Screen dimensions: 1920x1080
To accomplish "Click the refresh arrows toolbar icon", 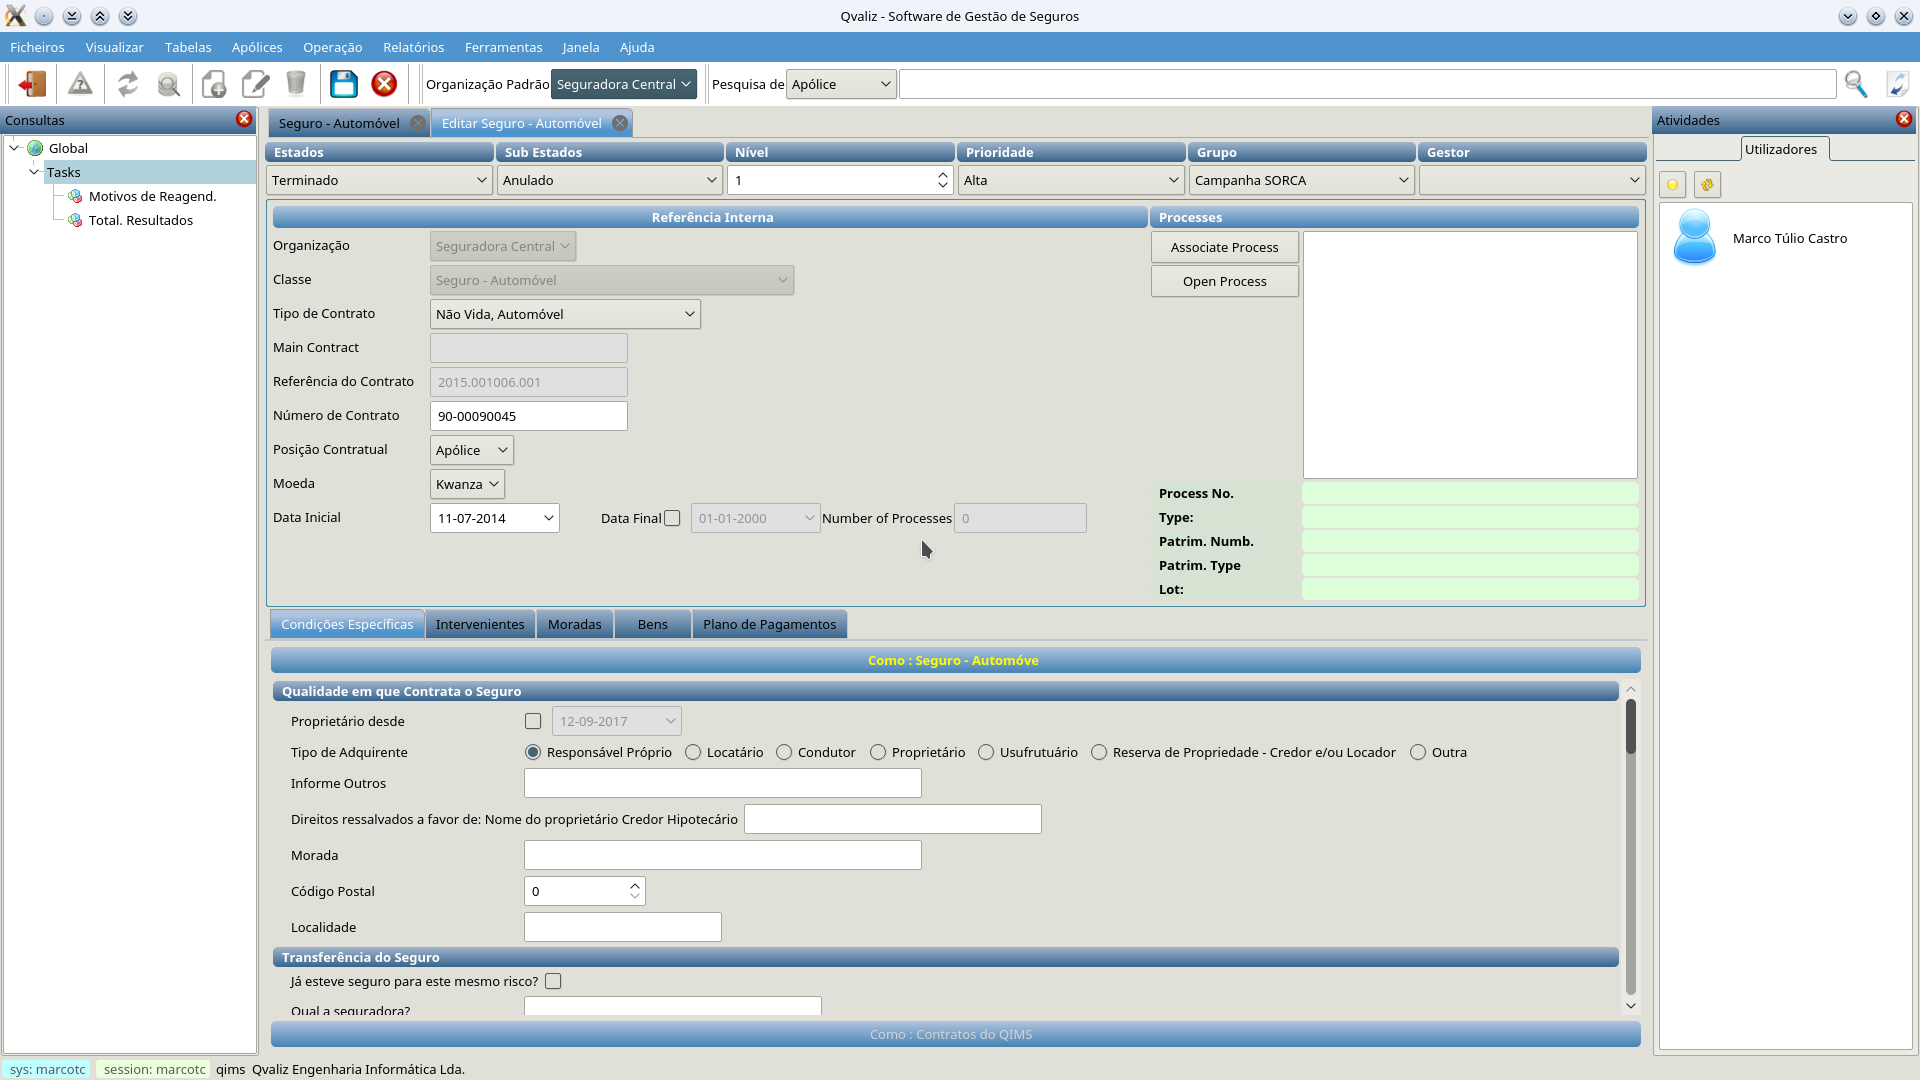I will [x=128, y=84].
